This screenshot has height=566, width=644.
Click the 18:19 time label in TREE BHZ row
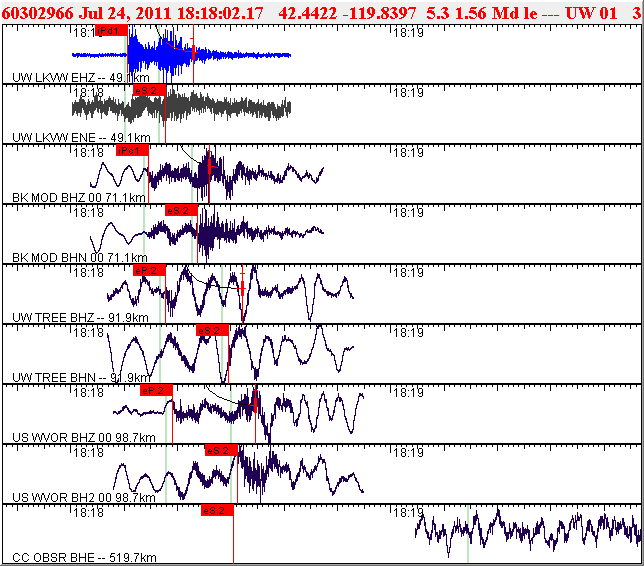(x=408, y=272)
